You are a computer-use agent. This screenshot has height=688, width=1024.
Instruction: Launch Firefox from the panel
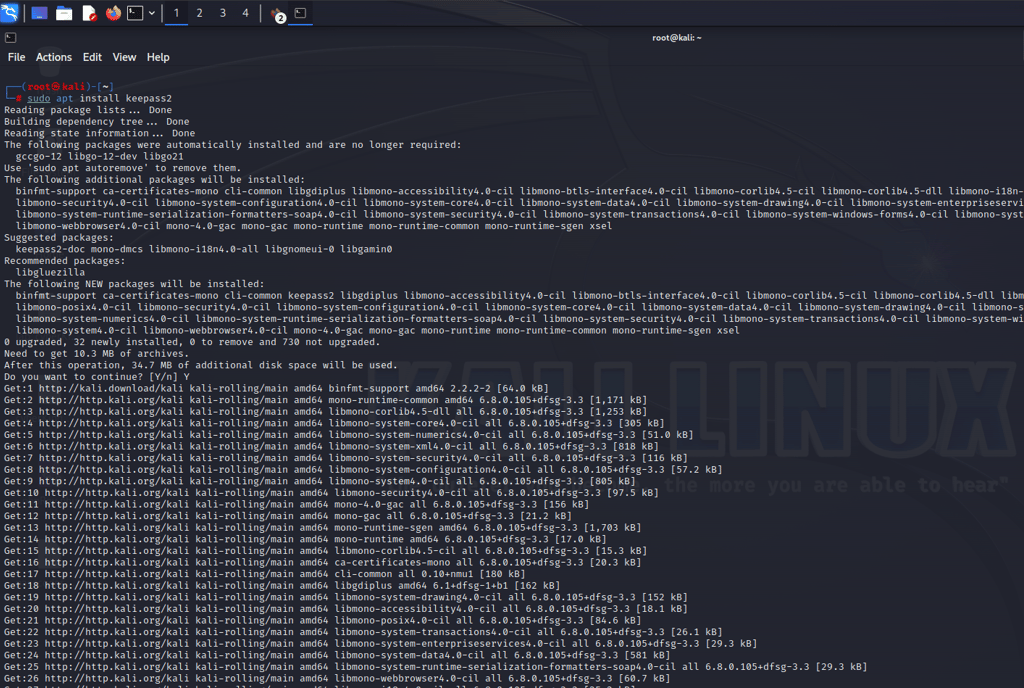point(113,13)
